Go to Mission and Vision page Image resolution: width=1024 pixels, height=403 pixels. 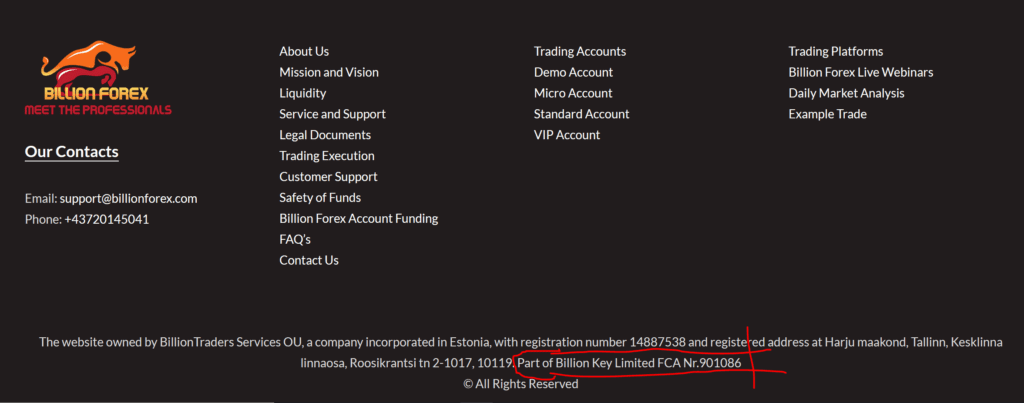pyautogui.click(x=329, y=72)
